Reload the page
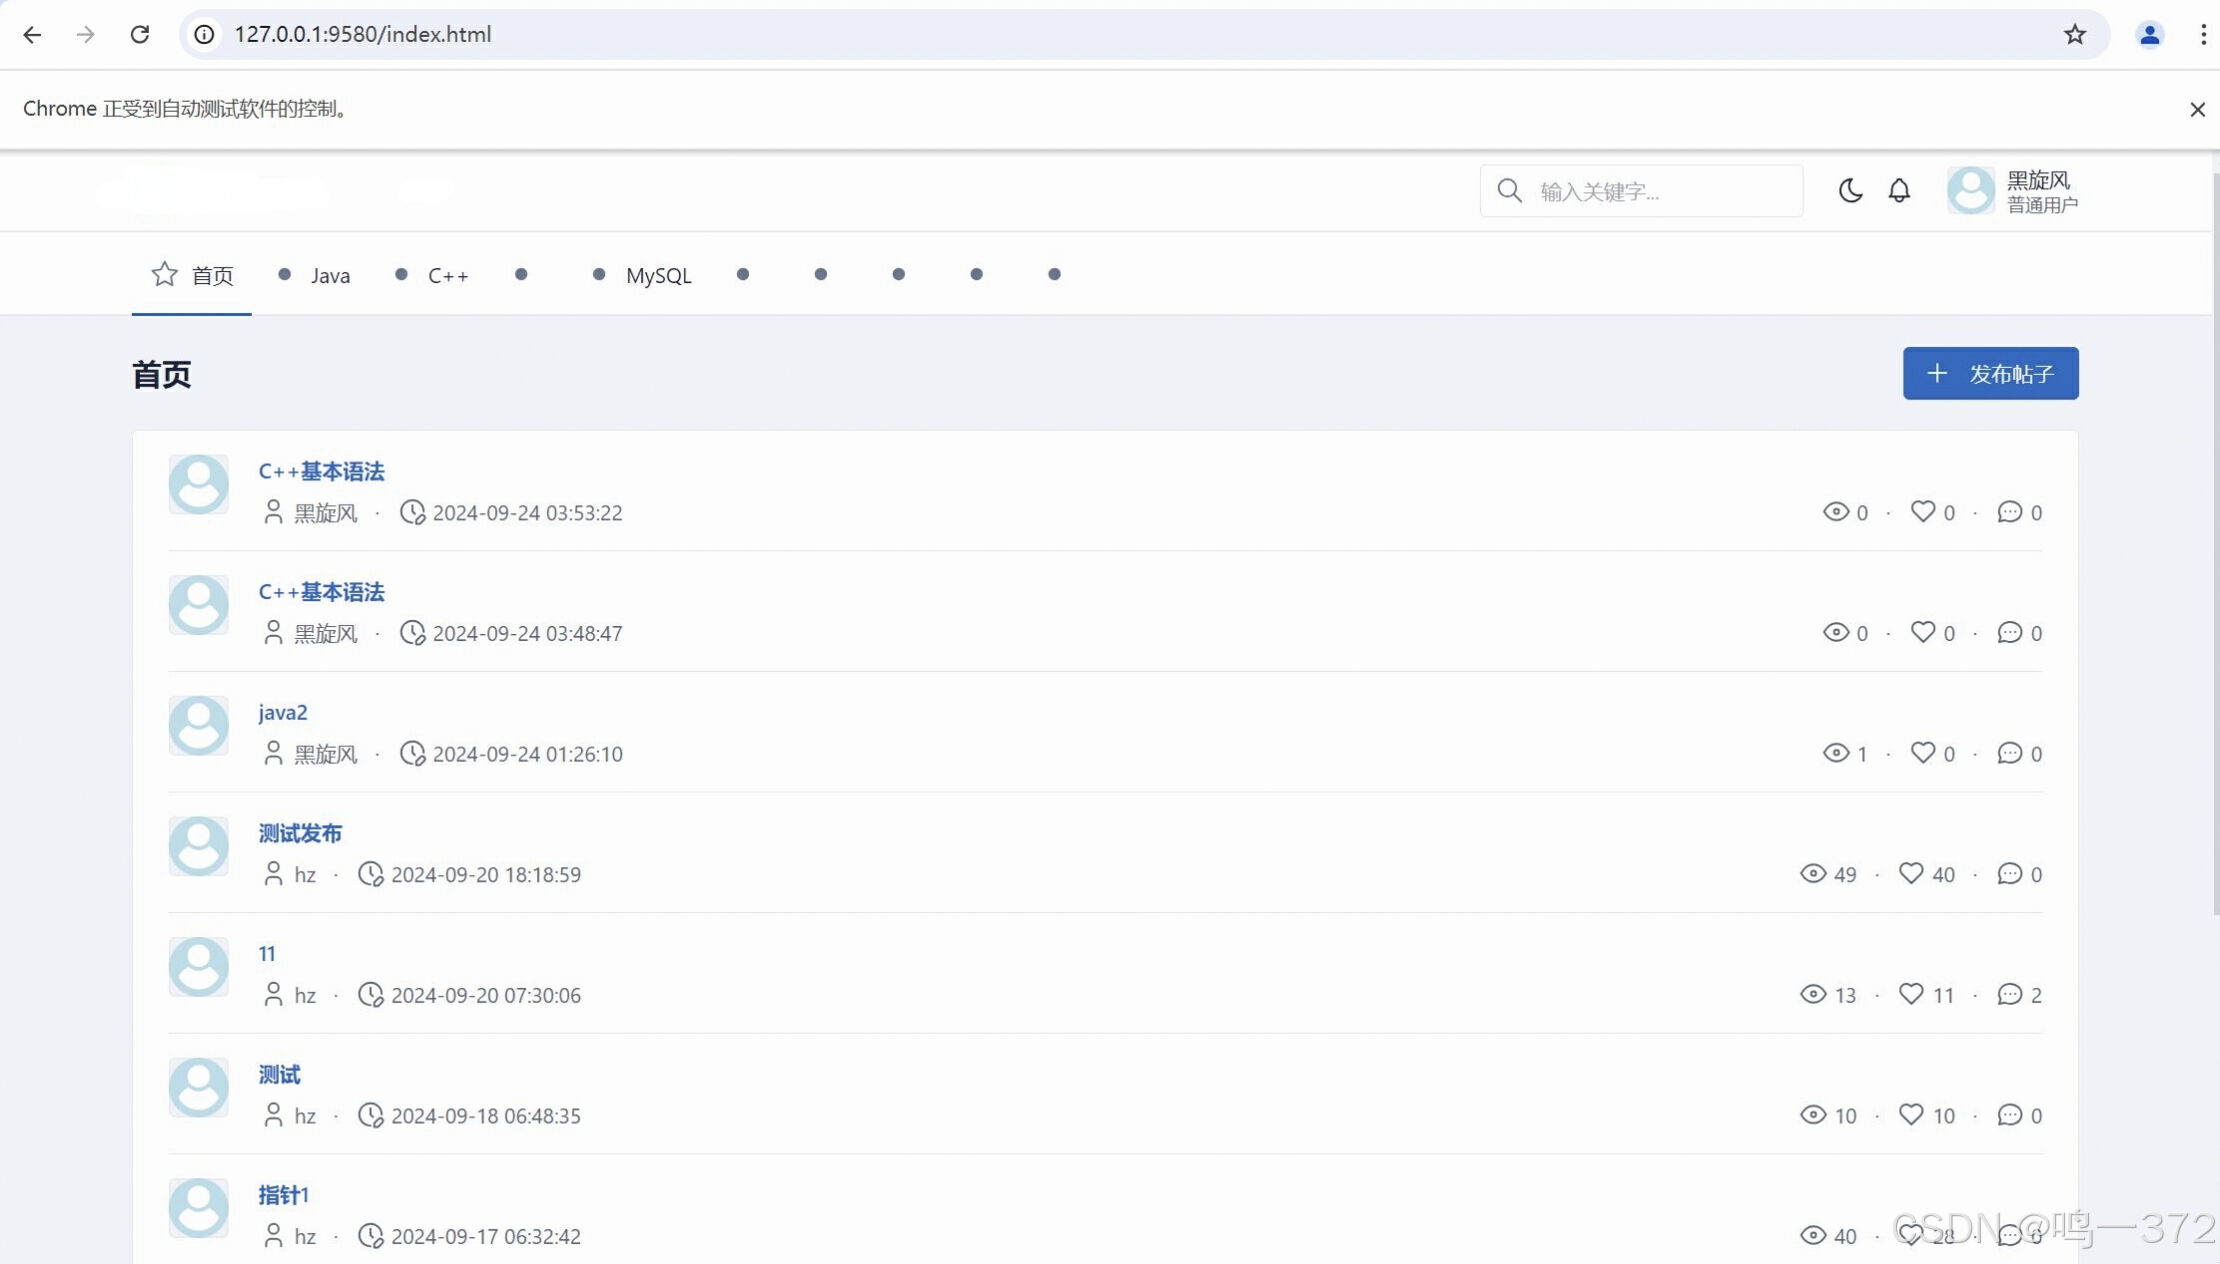This screenshot has width=2220, height=1264. click(x=140, y=34)
